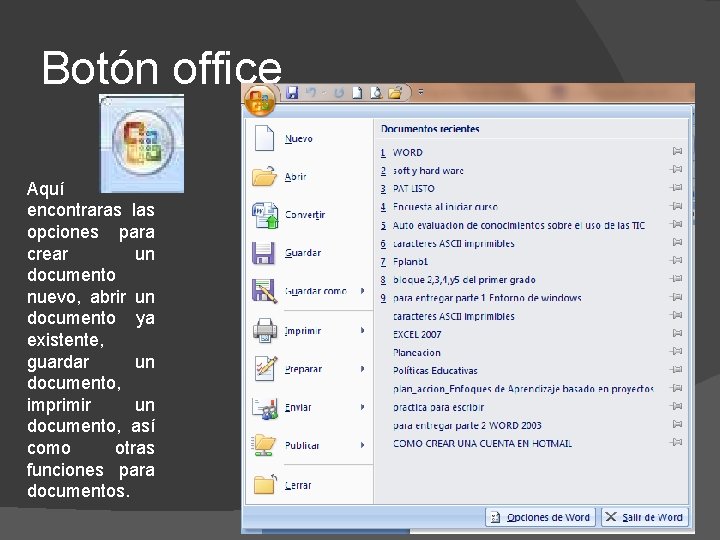The height and width of the screenshot is (540, 720).
Task: Click the Enviar icon
Action: 265,407
